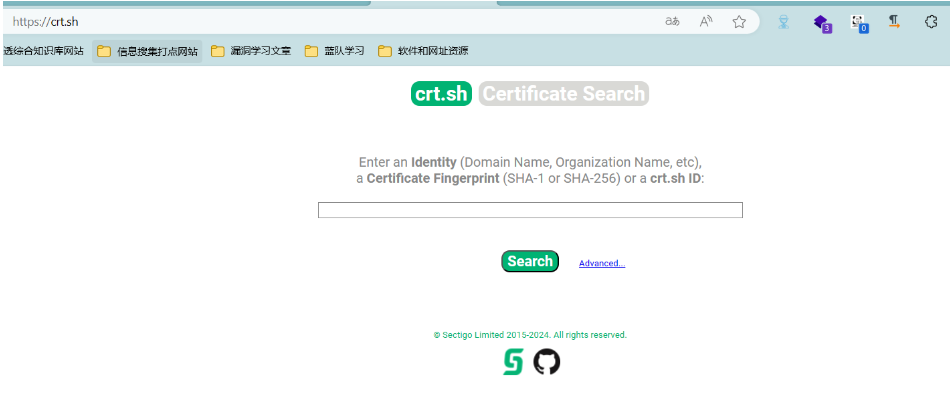The image size is (950, 399).
Task: Open the GitHub logo link in footer
Action: coord(546,361)
